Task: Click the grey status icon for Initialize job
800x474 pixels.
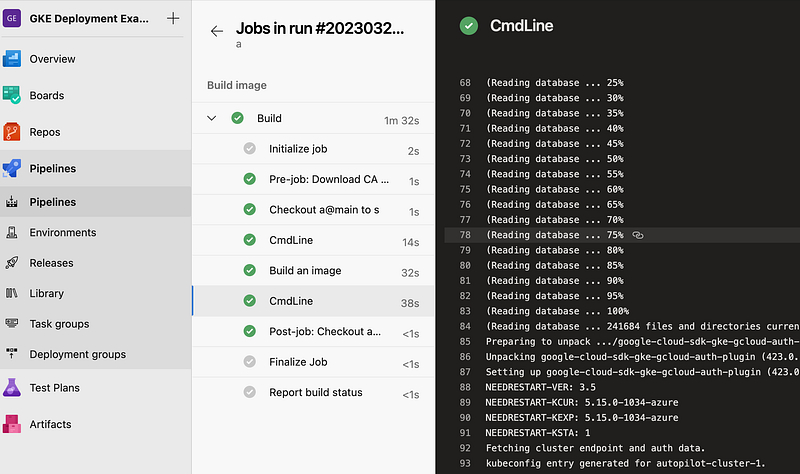Action: coord(249,148)
